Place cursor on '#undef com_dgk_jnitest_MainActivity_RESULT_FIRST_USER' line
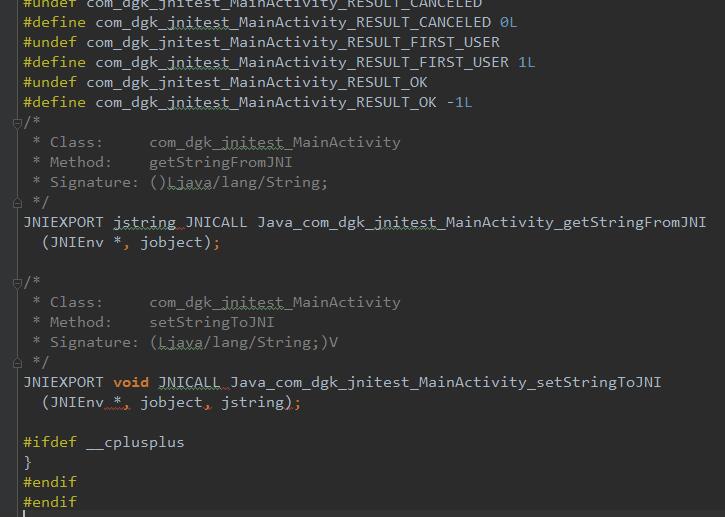 (262, 43)
